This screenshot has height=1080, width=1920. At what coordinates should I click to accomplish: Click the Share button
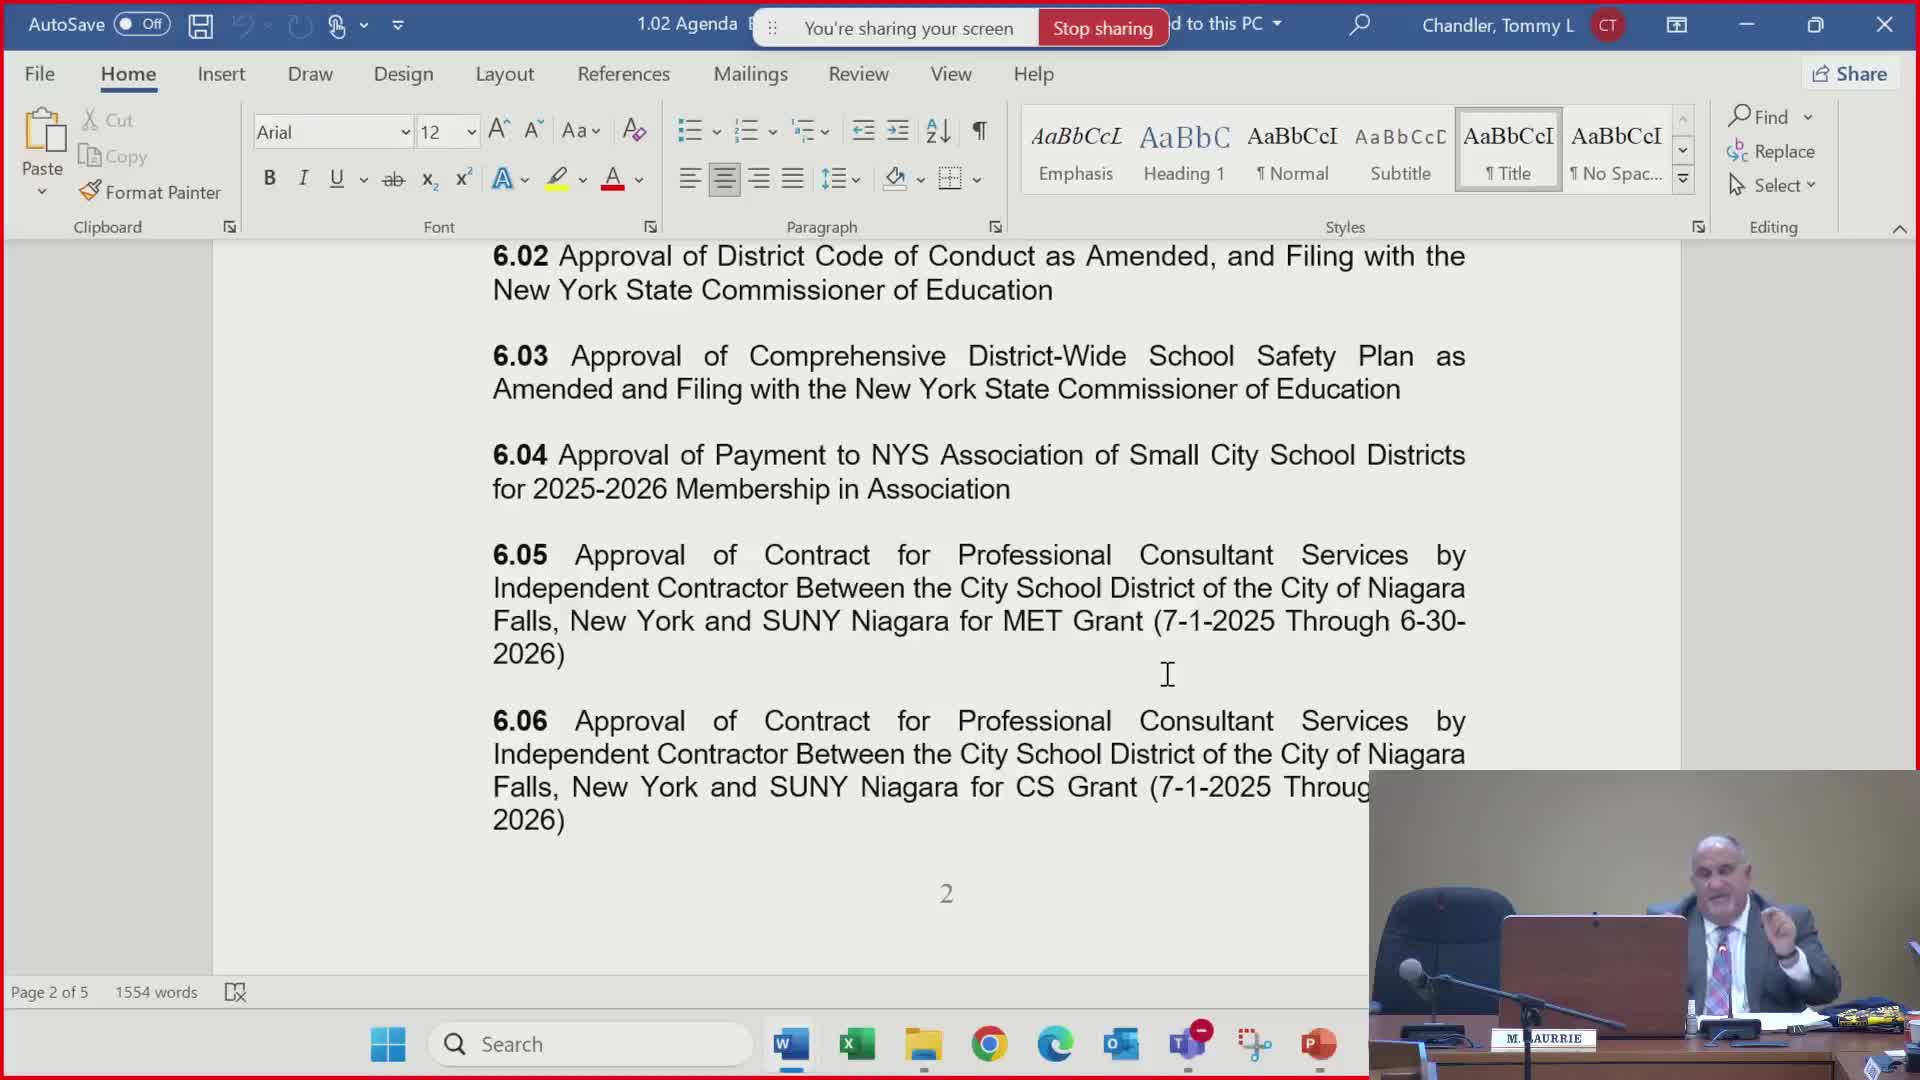pyautogui.click(x=1850, y=74)
